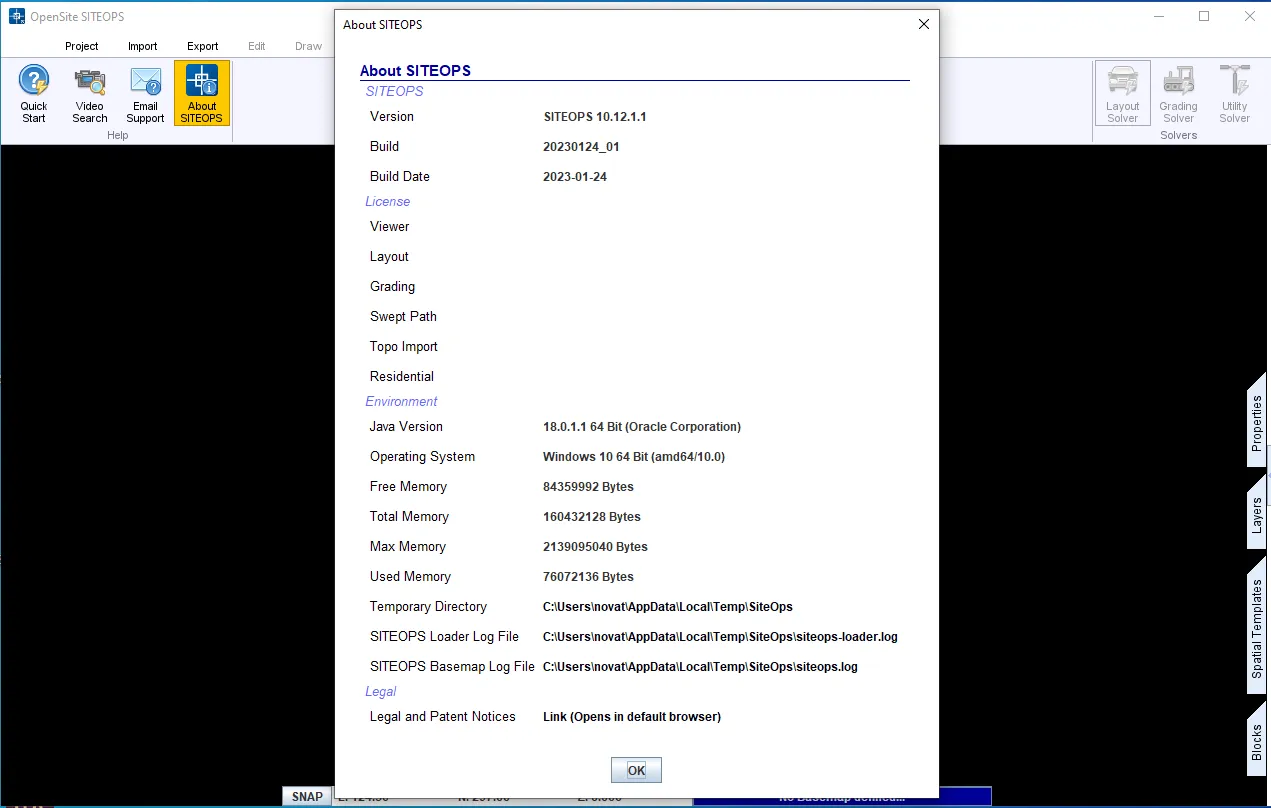Image resolution: width=1271 pixels, height=808 pixels.
Task: Select Java version value 18.0.1.1 64 Bit
Action: point(642,427)
